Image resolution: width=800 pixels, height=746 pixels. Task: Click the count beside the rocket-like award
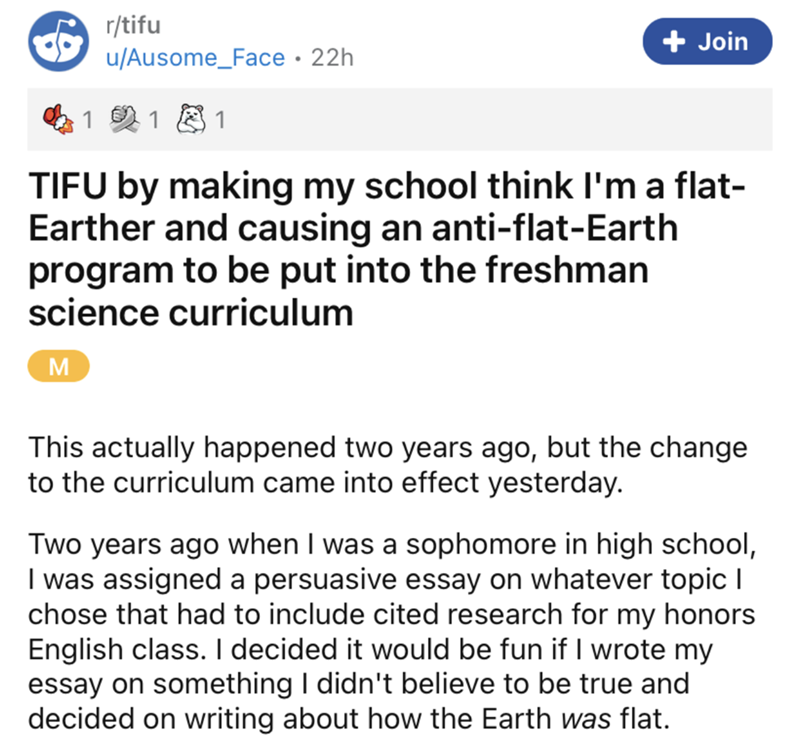tap(88, 120)
